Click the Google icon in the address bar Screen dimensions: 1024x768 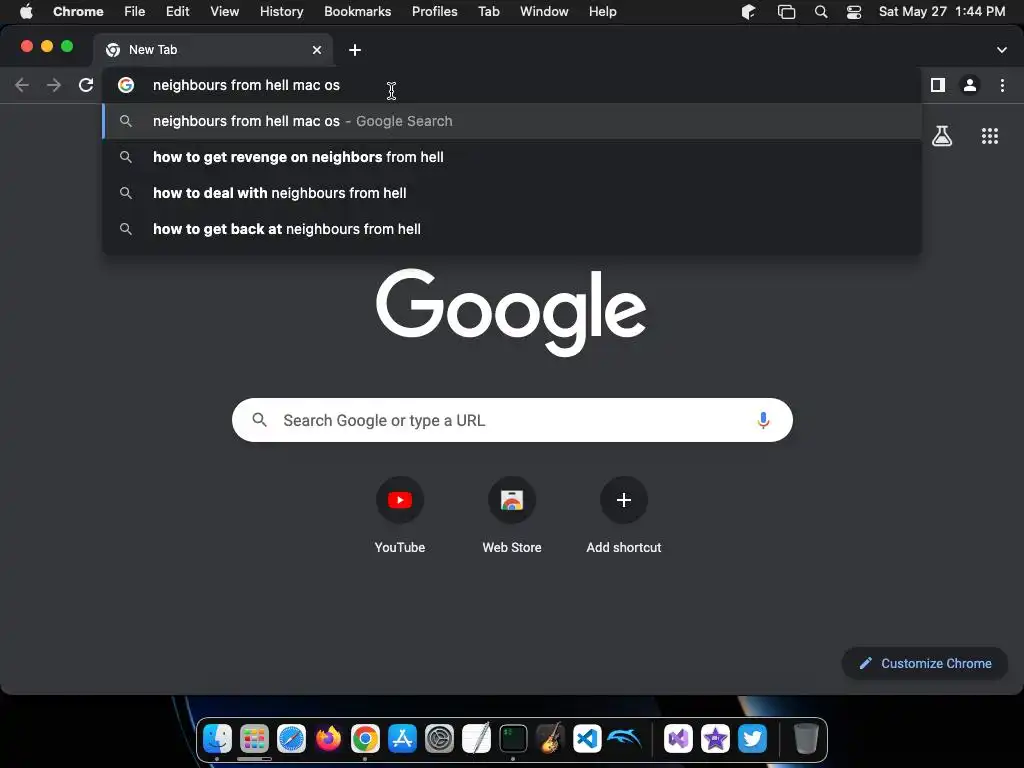(126, 85)
